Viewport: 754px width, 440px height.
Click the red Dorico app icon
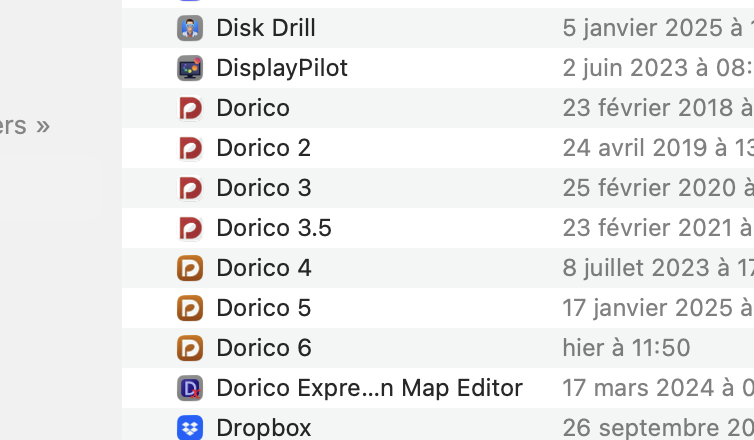(x=190, y=108)
